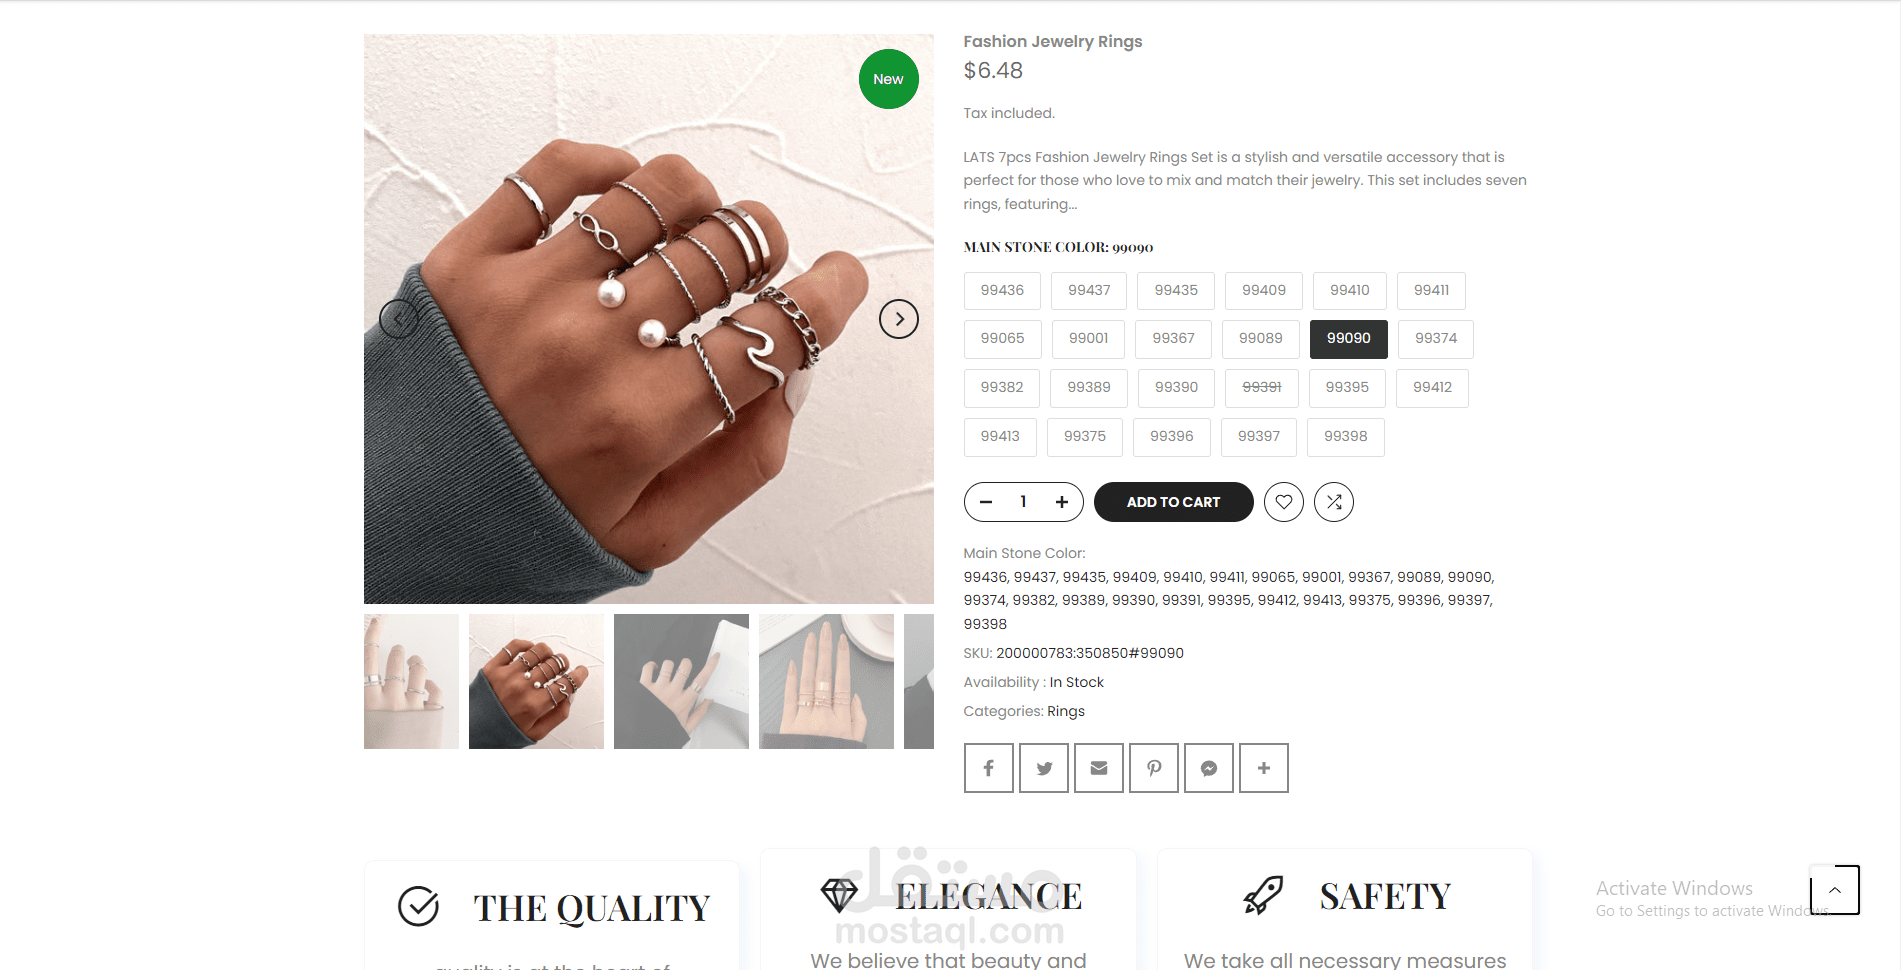Share via Messenger icon
The height and width of the screenshot is (970, 1901).
click(1208, 768)
